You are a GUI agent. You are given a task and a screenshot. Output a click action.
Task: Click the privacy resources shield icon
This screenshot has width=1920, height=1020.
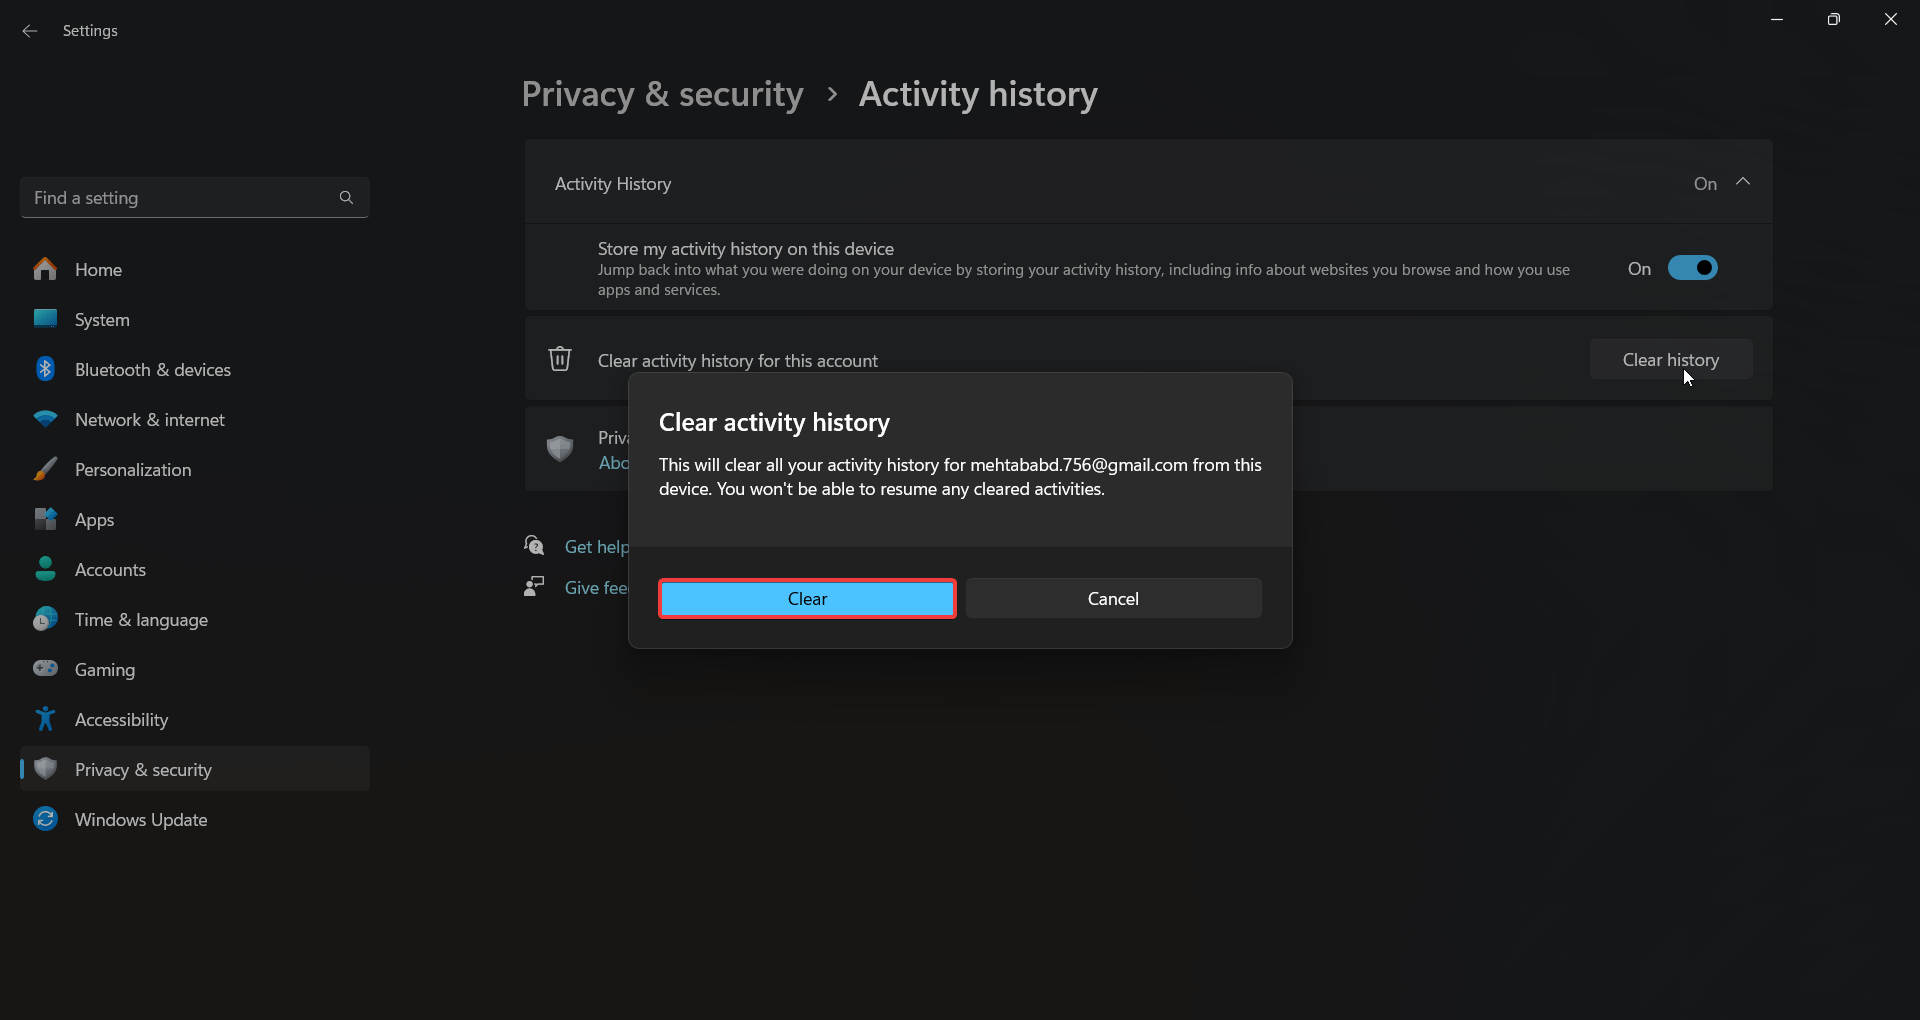pos(560,448)
